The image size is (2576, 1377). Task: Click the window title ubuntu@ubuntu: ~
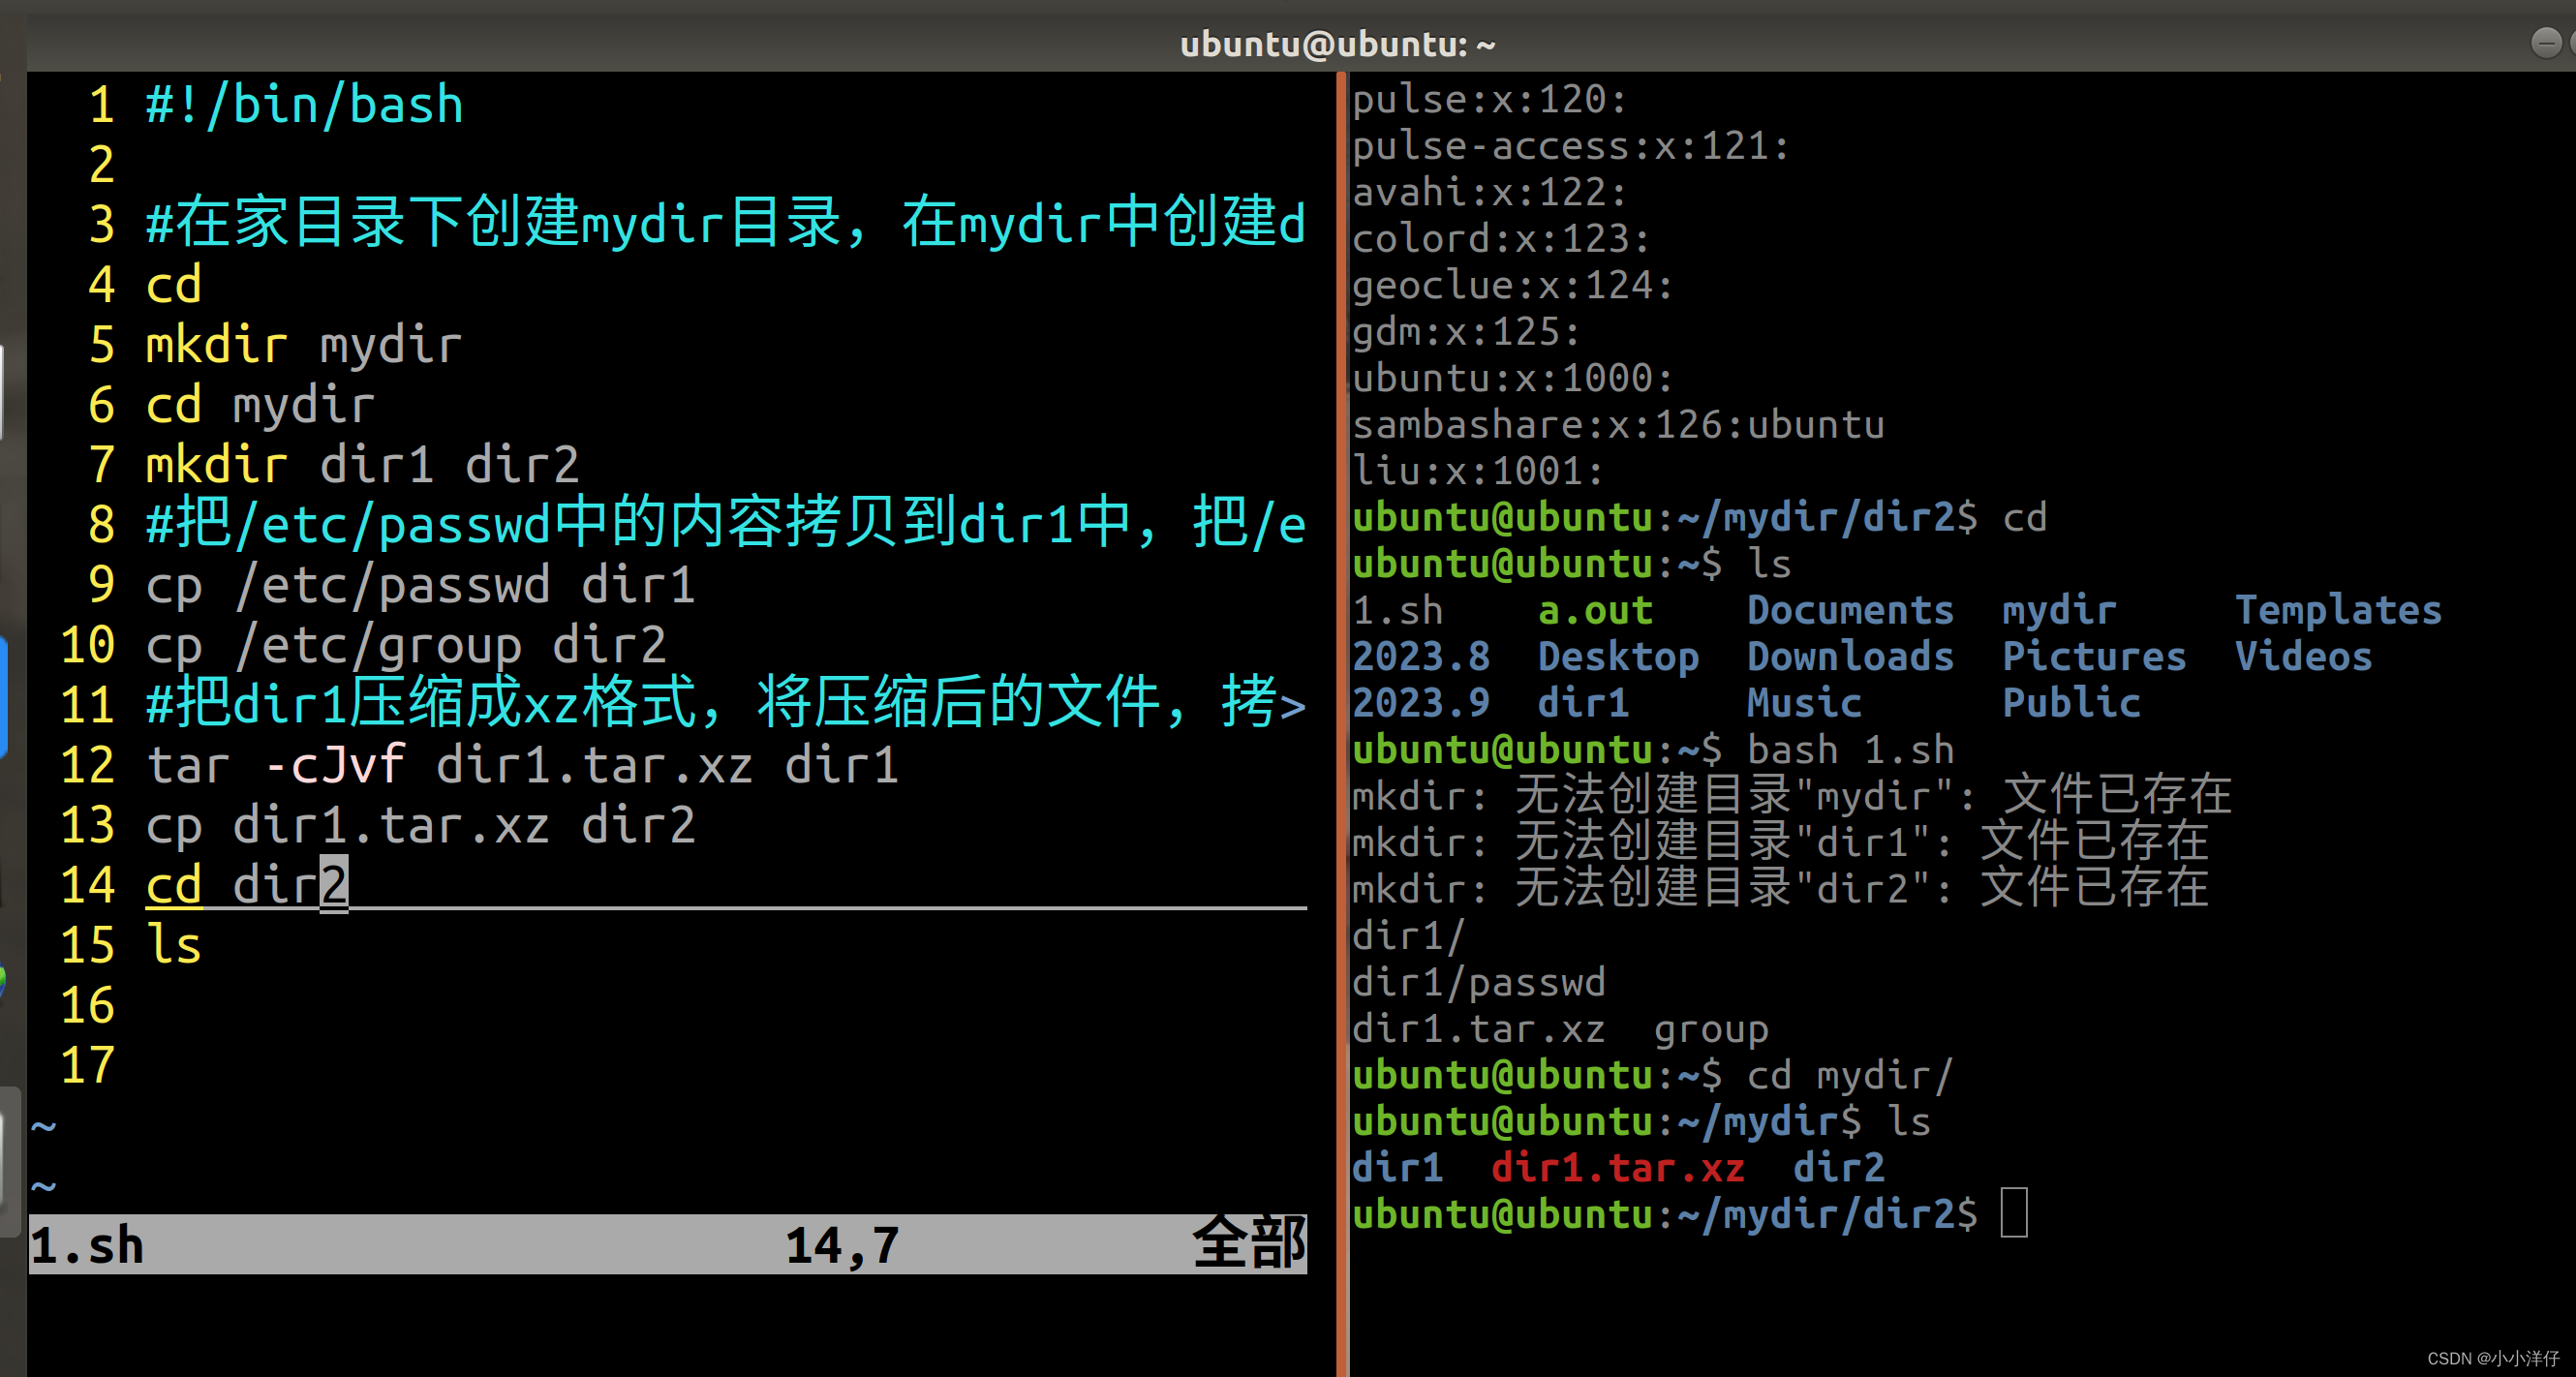(1337, 42)
